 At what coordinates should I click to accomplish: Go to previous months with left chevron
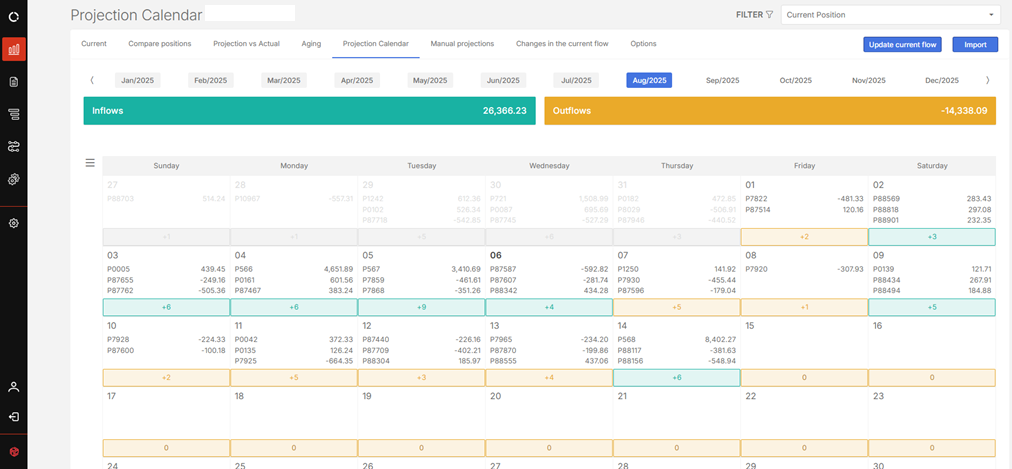[92, 80]
